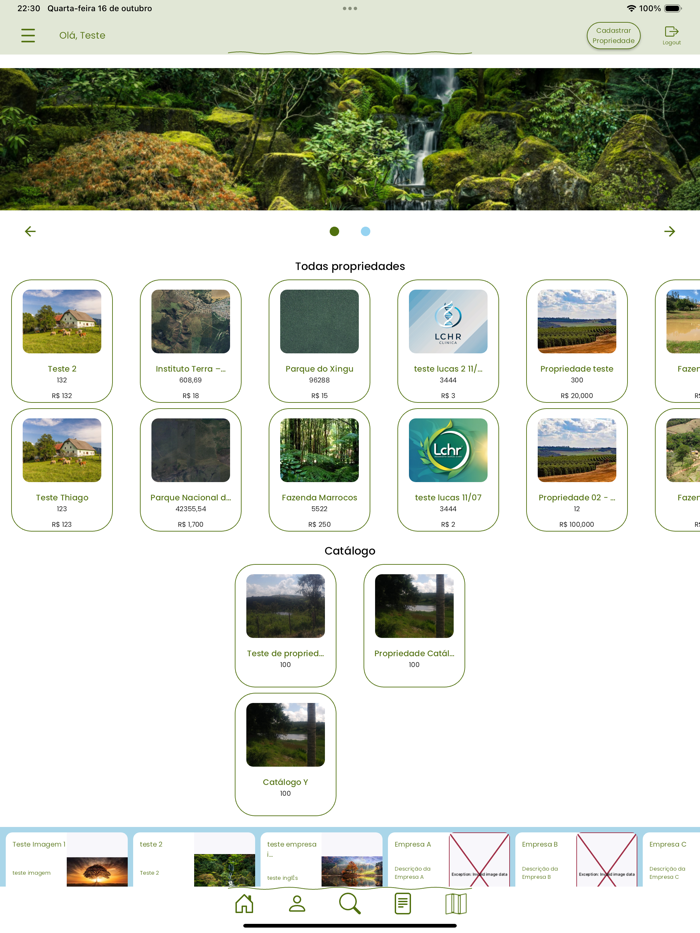
Task: Select the teste empresa company card
Action: point(321,859)
